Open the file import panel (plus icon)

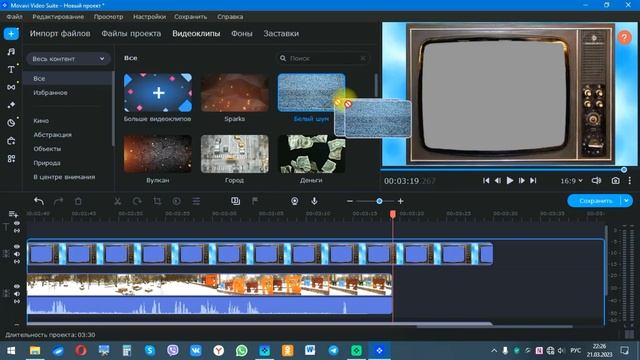click(x=11, y=33)
